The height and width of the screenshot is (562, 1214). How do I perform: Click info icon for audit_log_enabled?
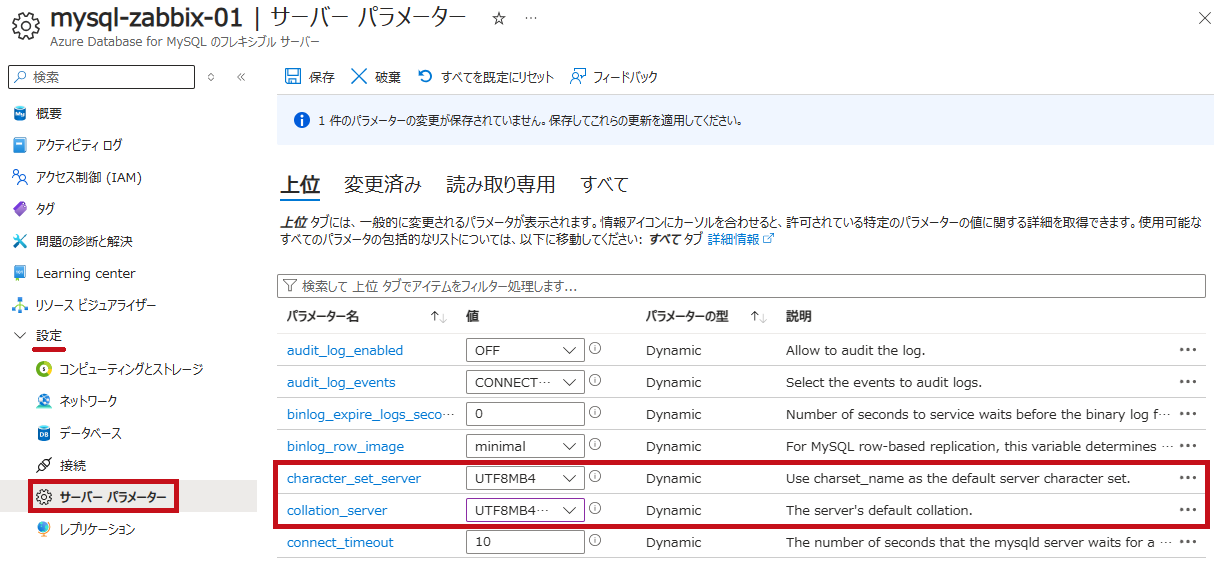pyautogui.click(x=595, y=348)
